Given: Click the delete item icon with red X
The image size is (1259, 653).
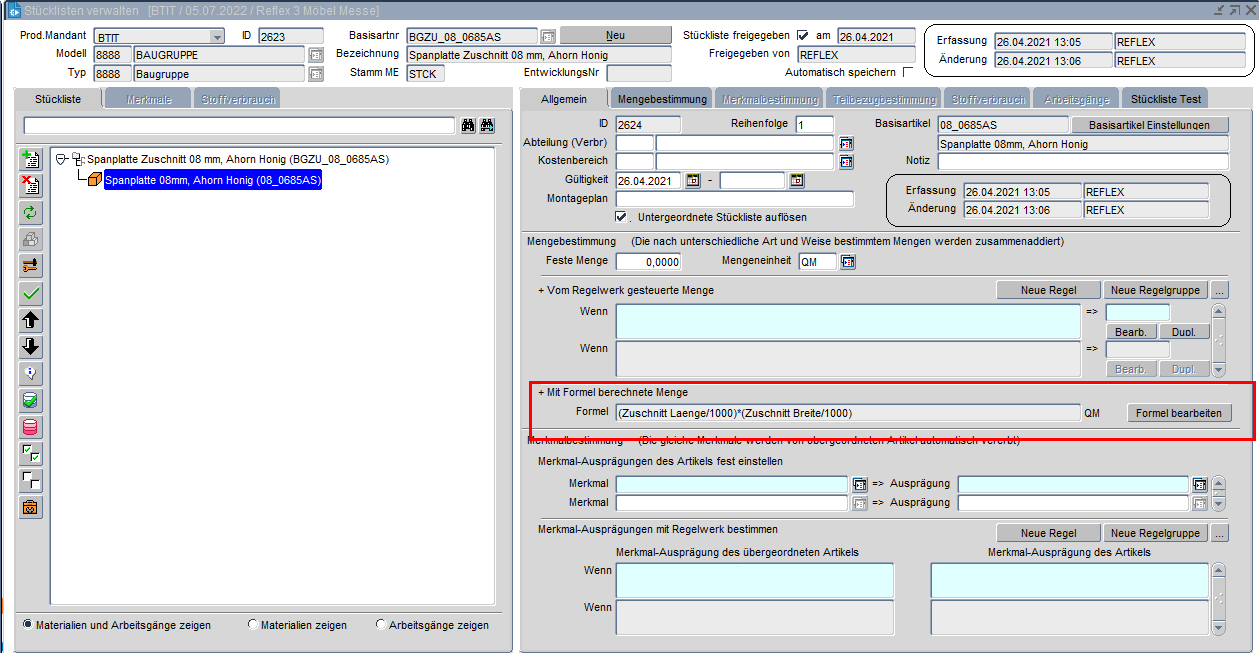Looking at the screenshot, I should click(x=31, y=185).
